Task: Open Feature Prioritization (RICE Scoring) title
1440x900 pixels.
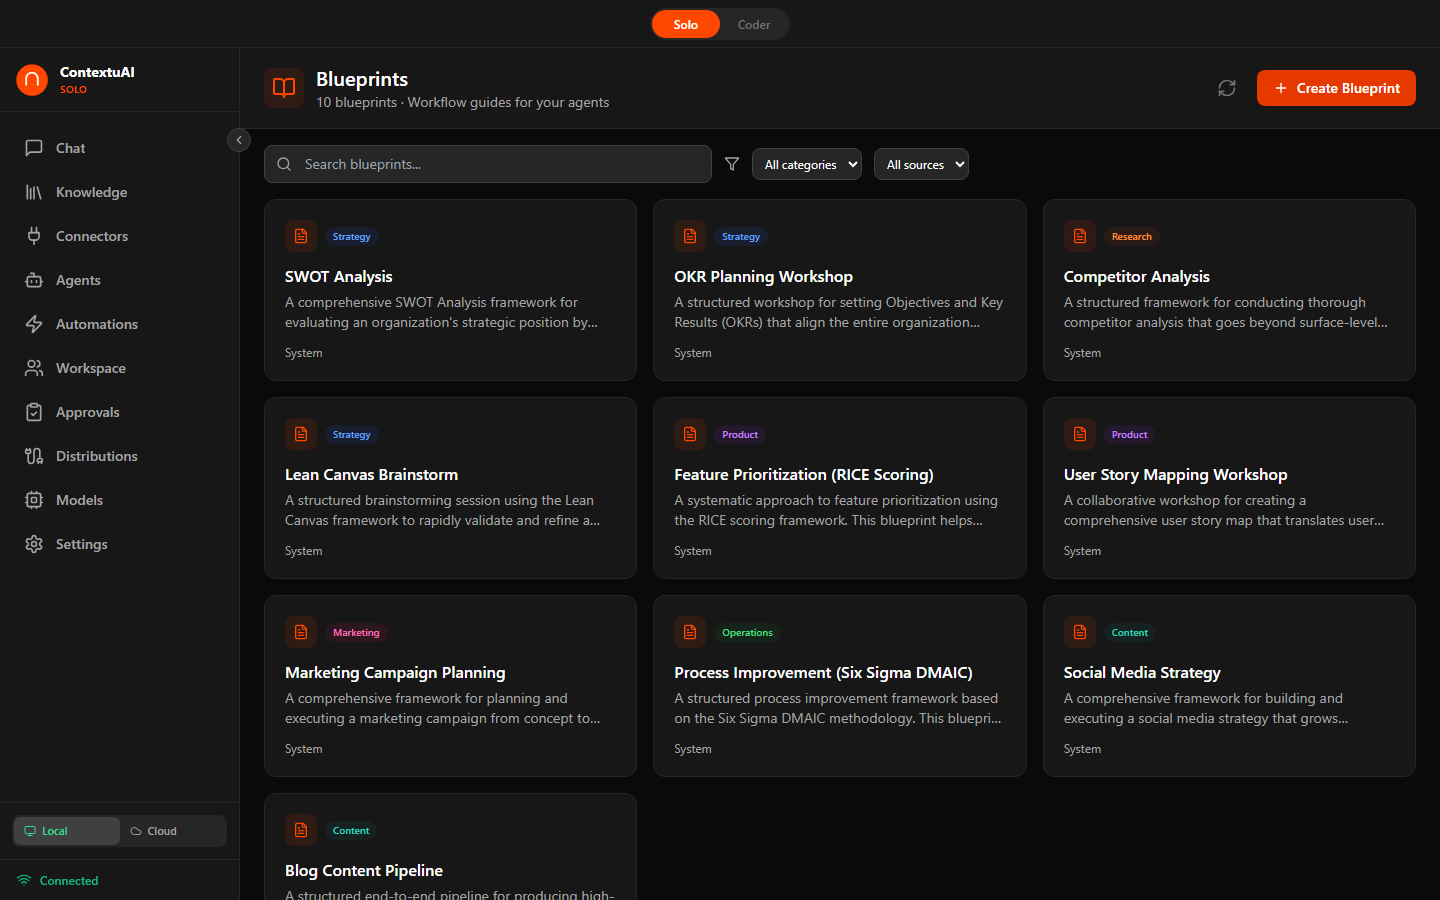Action: click(x=804, y=475)
